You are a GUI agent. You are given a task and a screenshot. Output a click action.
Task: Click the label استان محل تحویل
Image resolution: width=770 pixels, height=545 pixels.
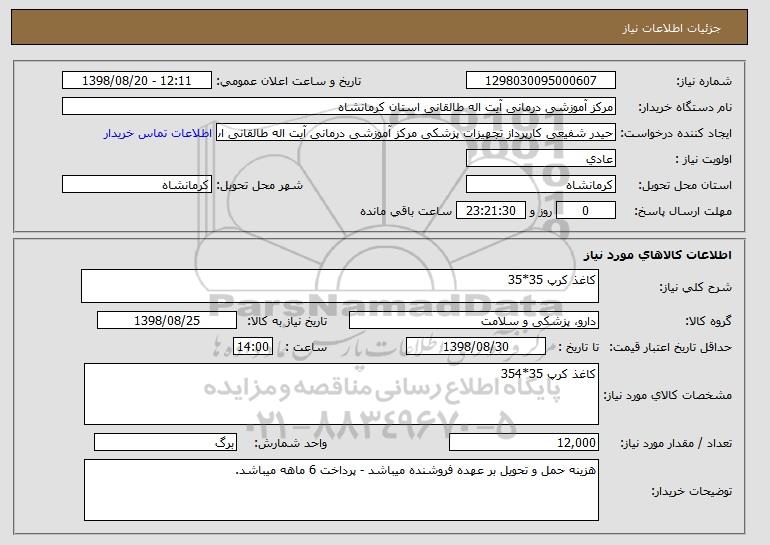[x=685, y=185]
